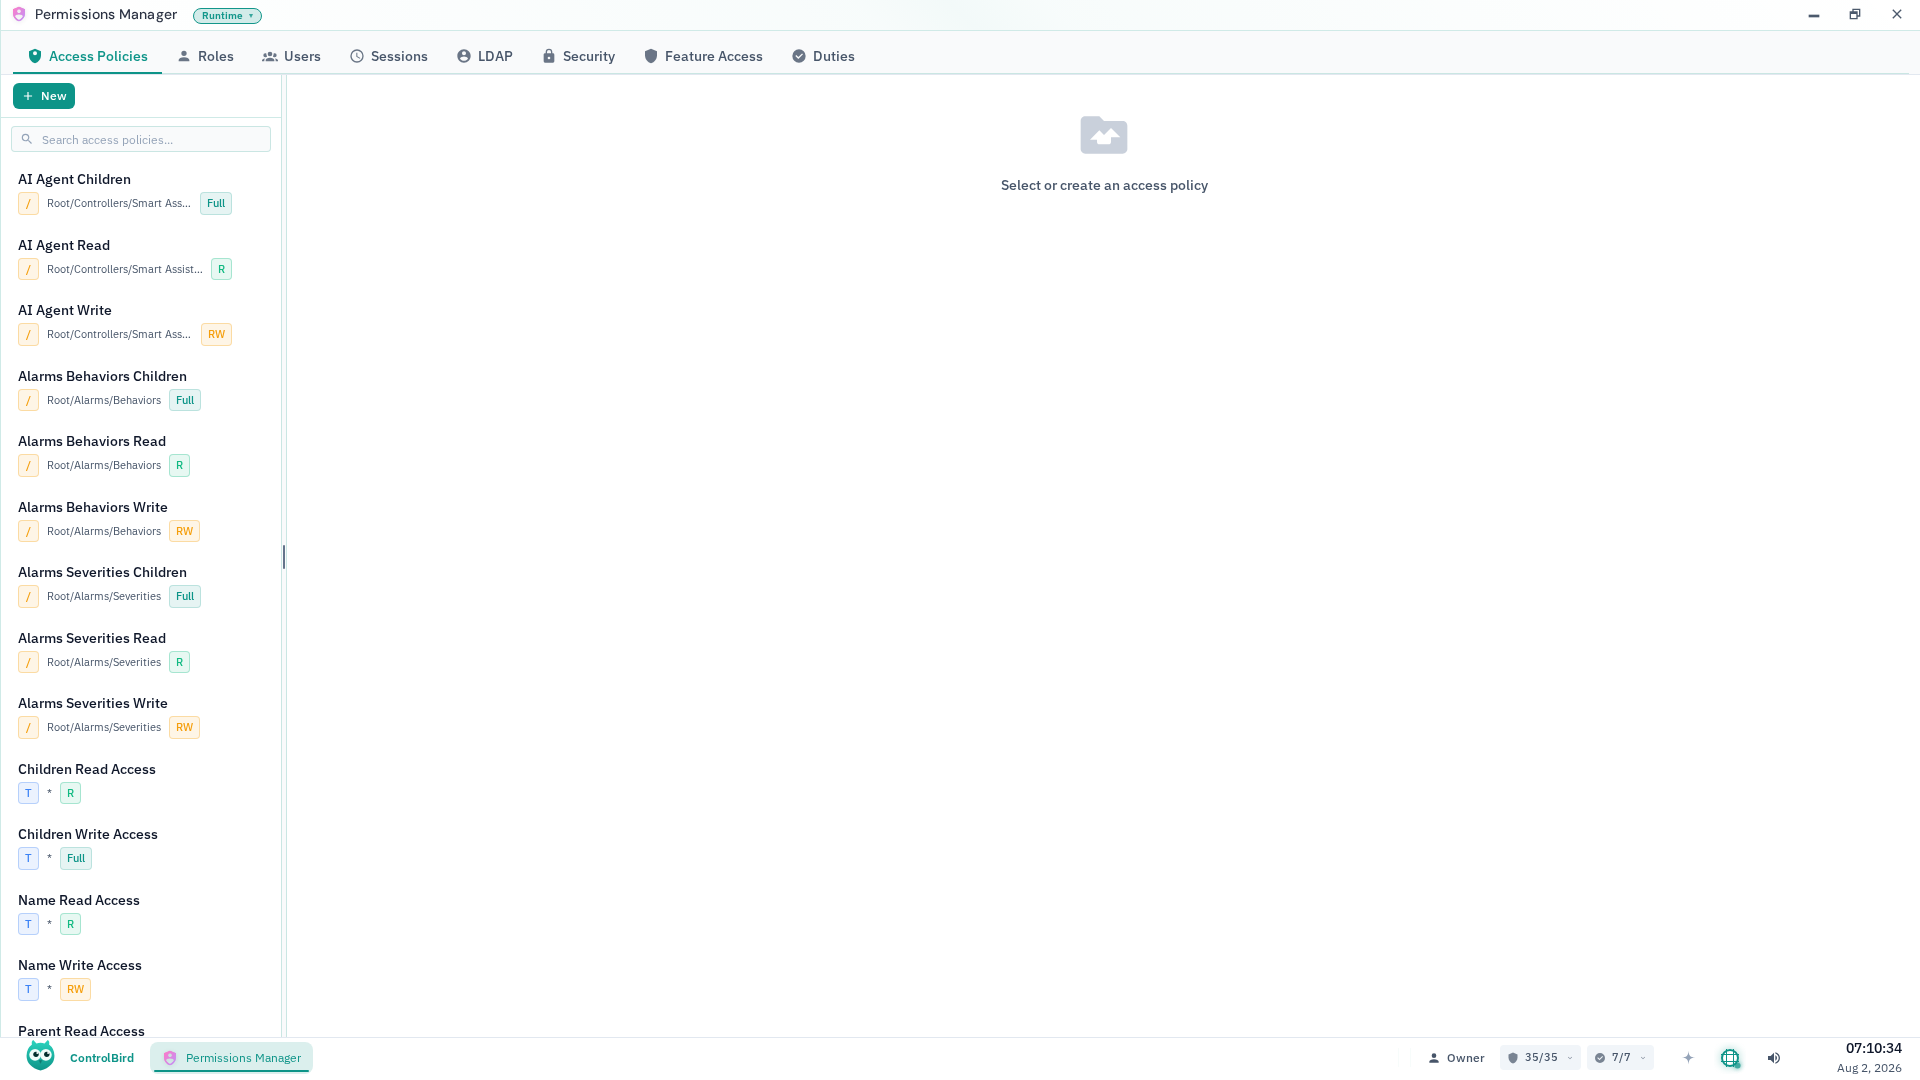Screen dimensions: 1920x1080
Task: Click the Full badge on Children Write Access
Action: tap(76, 859)
